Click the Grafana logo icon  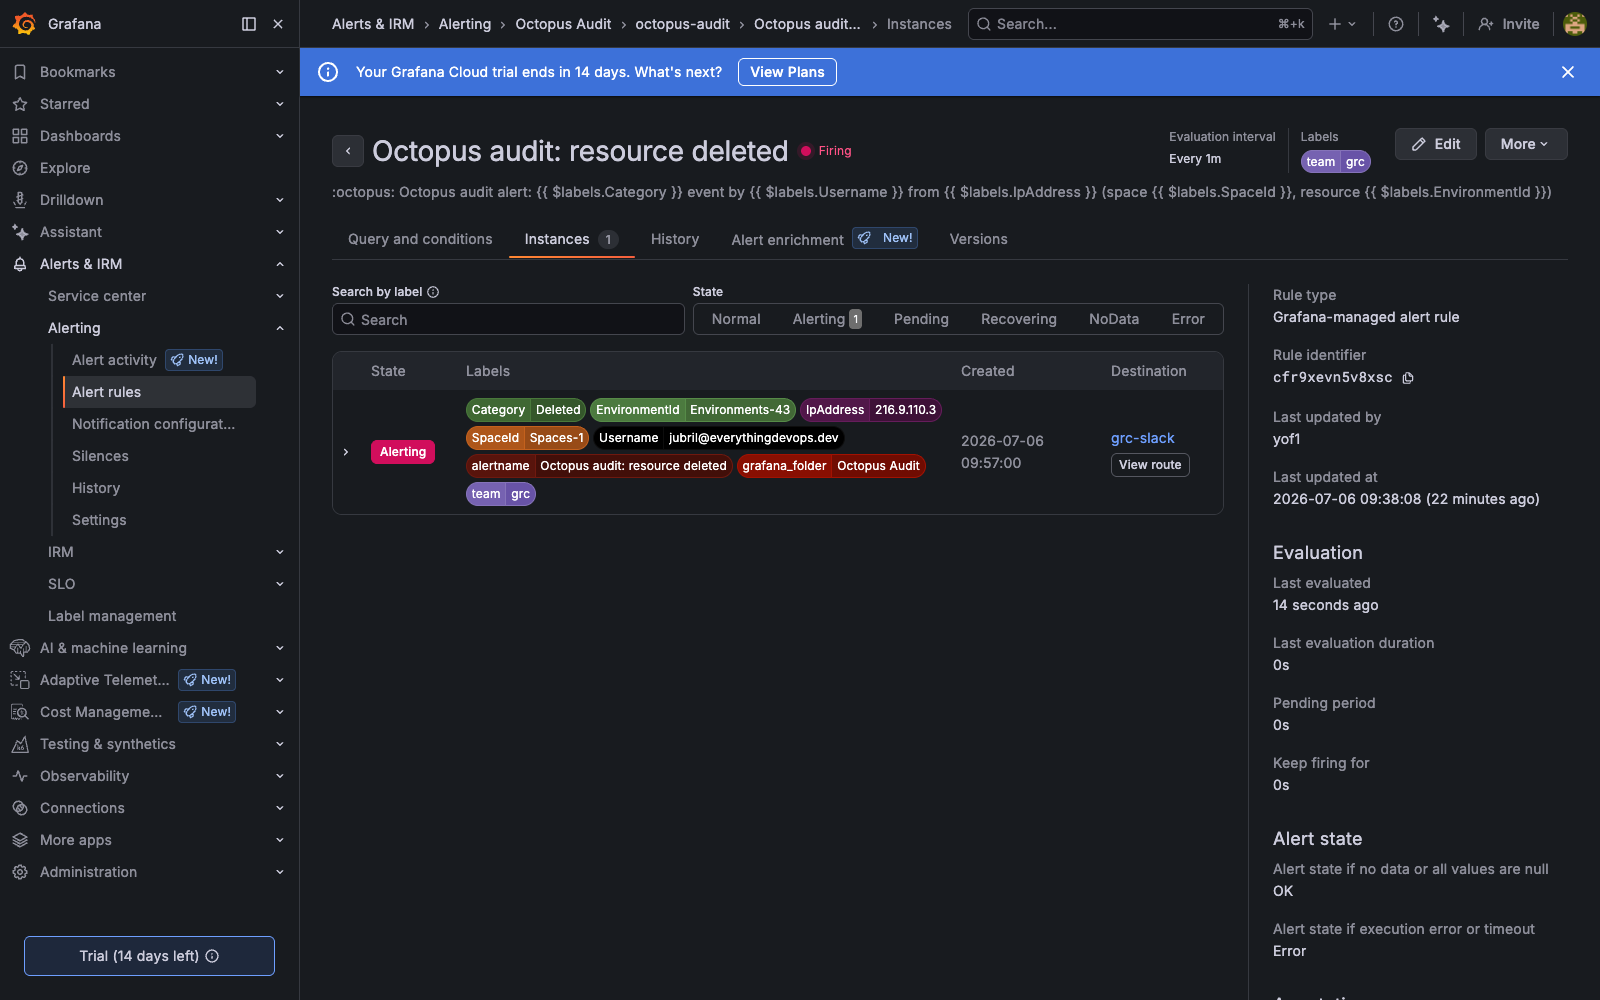25,24
